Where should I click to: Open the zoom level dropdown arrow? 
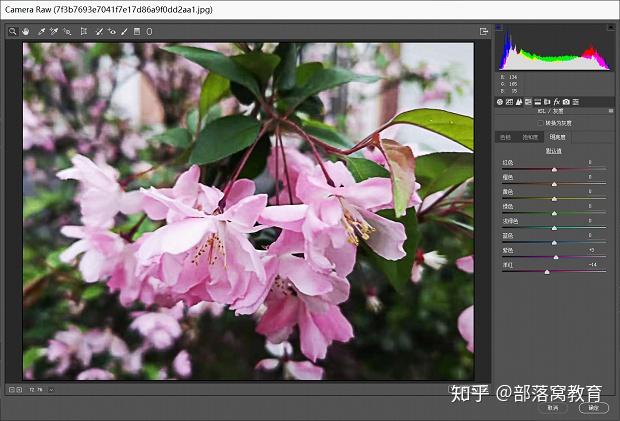point(51,390)
